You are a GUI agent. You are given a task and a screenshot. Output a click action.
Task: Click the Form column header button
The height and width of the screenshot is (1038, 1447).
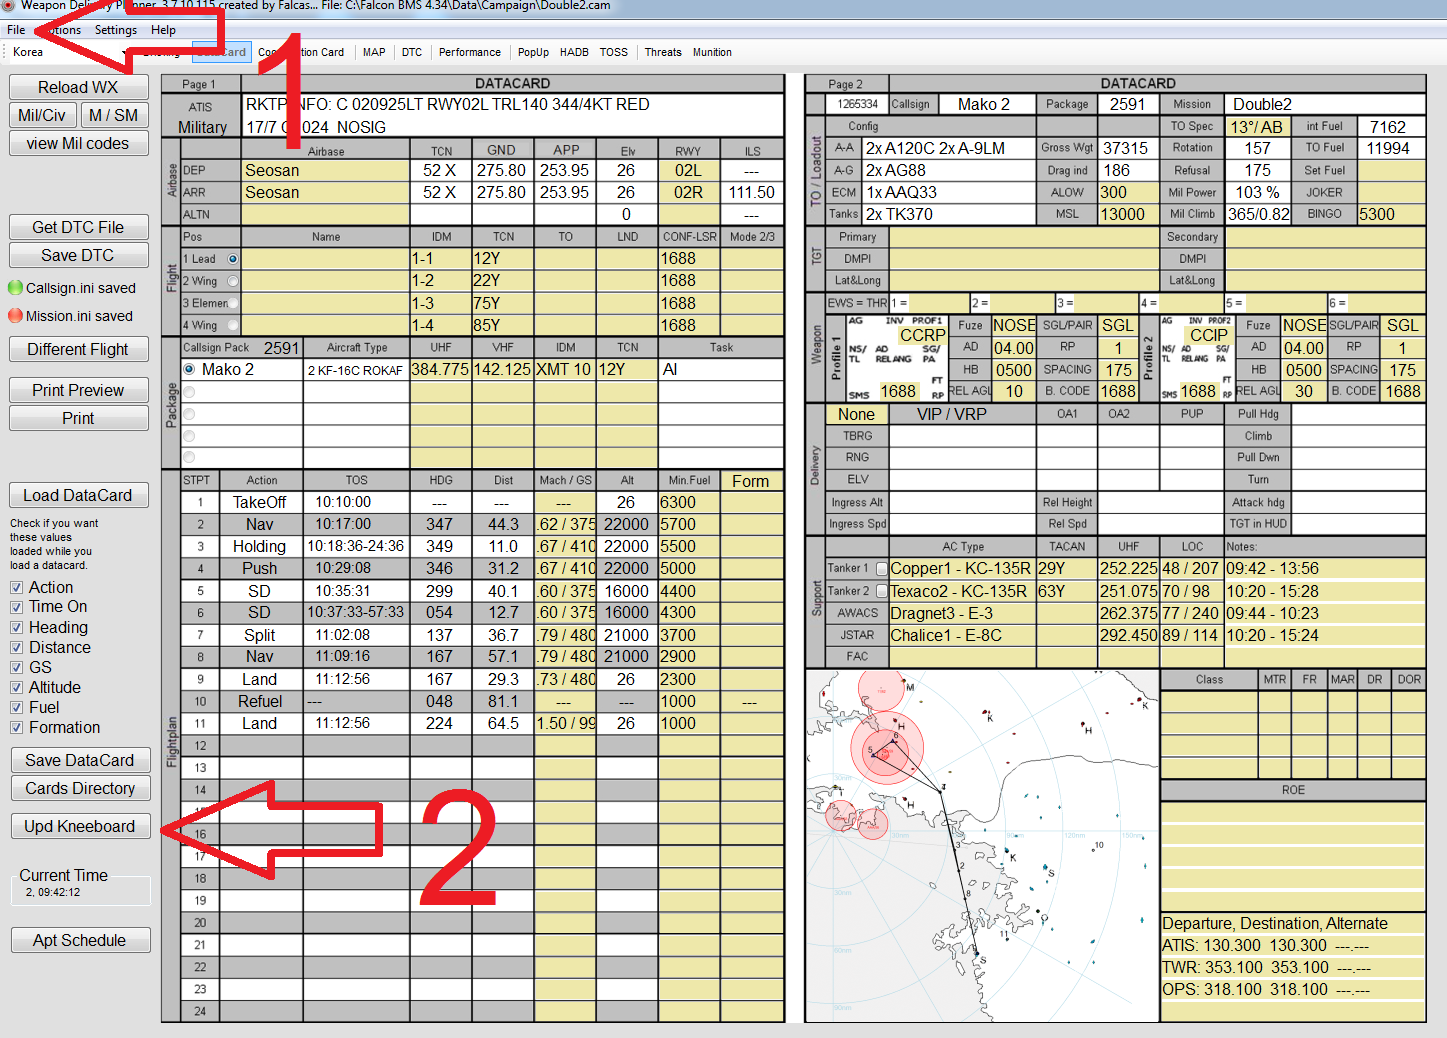point(751,481)
